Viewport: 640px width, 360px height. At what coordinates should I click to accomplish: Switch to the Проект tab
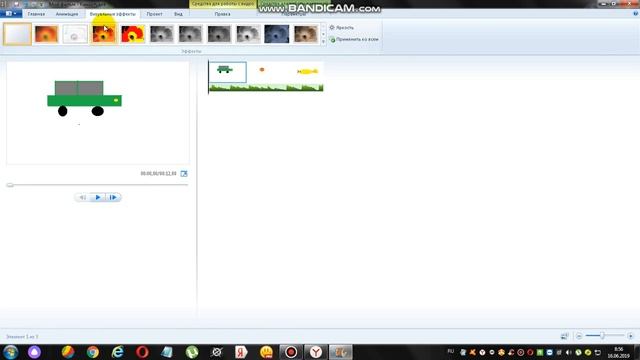pyautogui.click(x=154, y=14)
